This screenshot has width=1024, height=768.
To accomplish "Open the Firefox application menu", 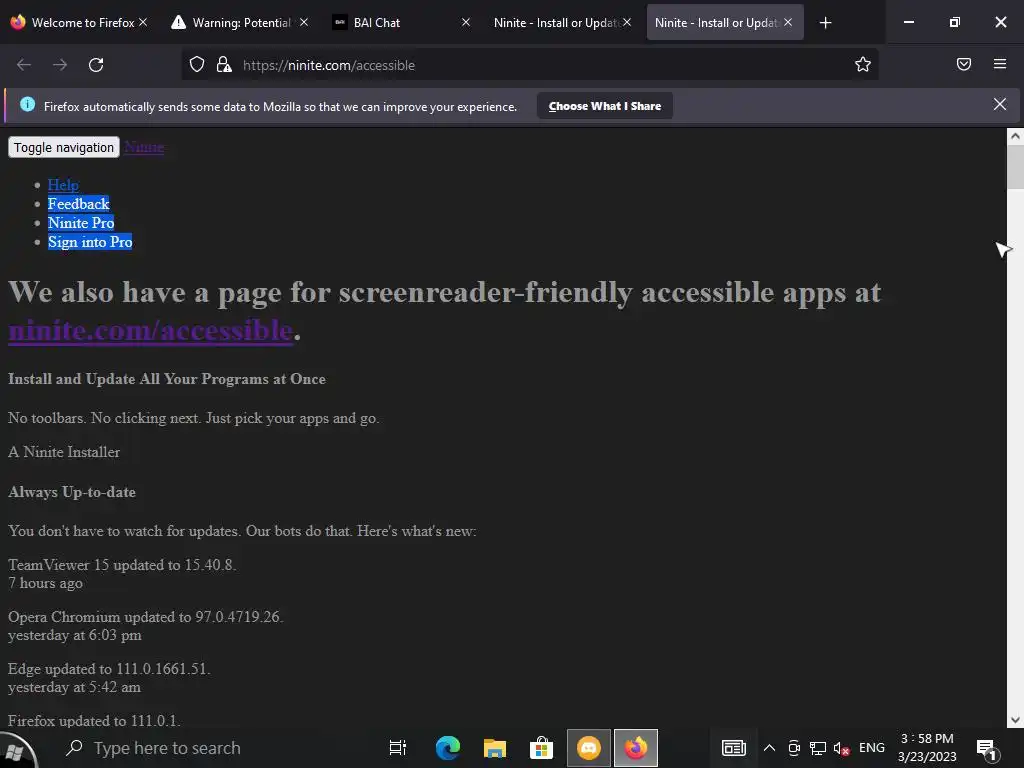I will (1000, 64).
